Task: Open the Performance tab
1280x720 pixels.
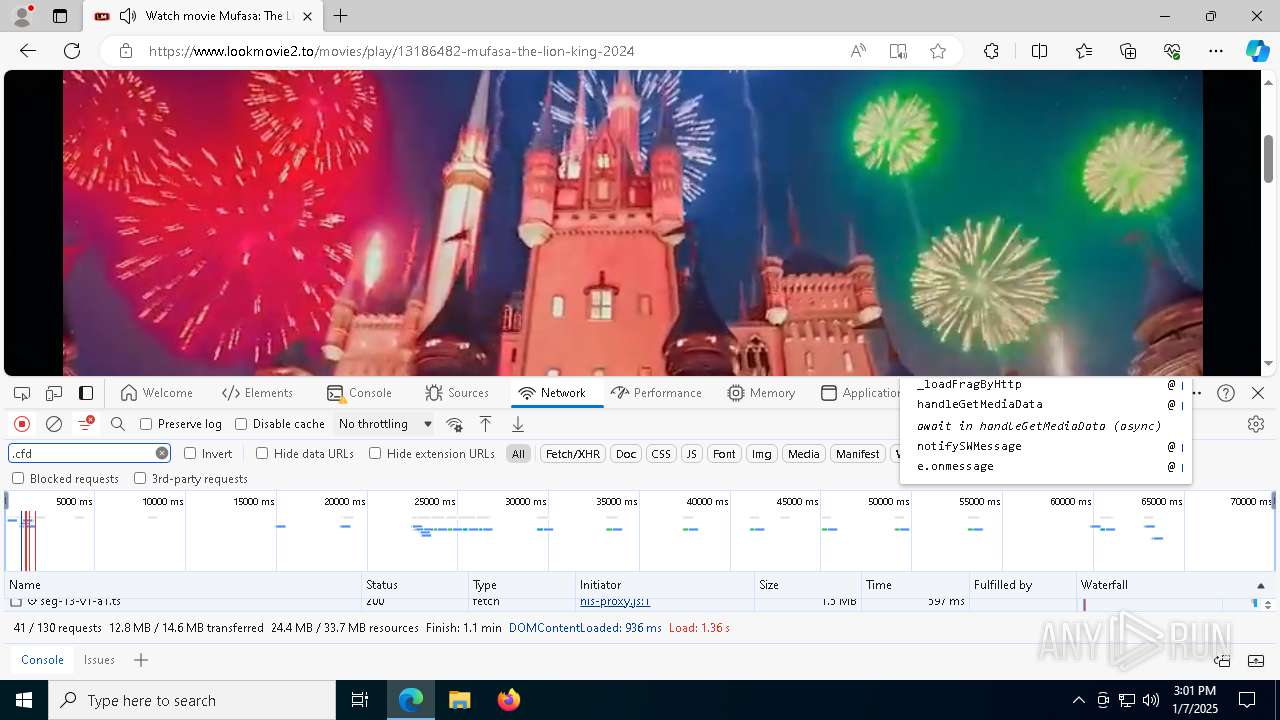Action: (656, 393)
